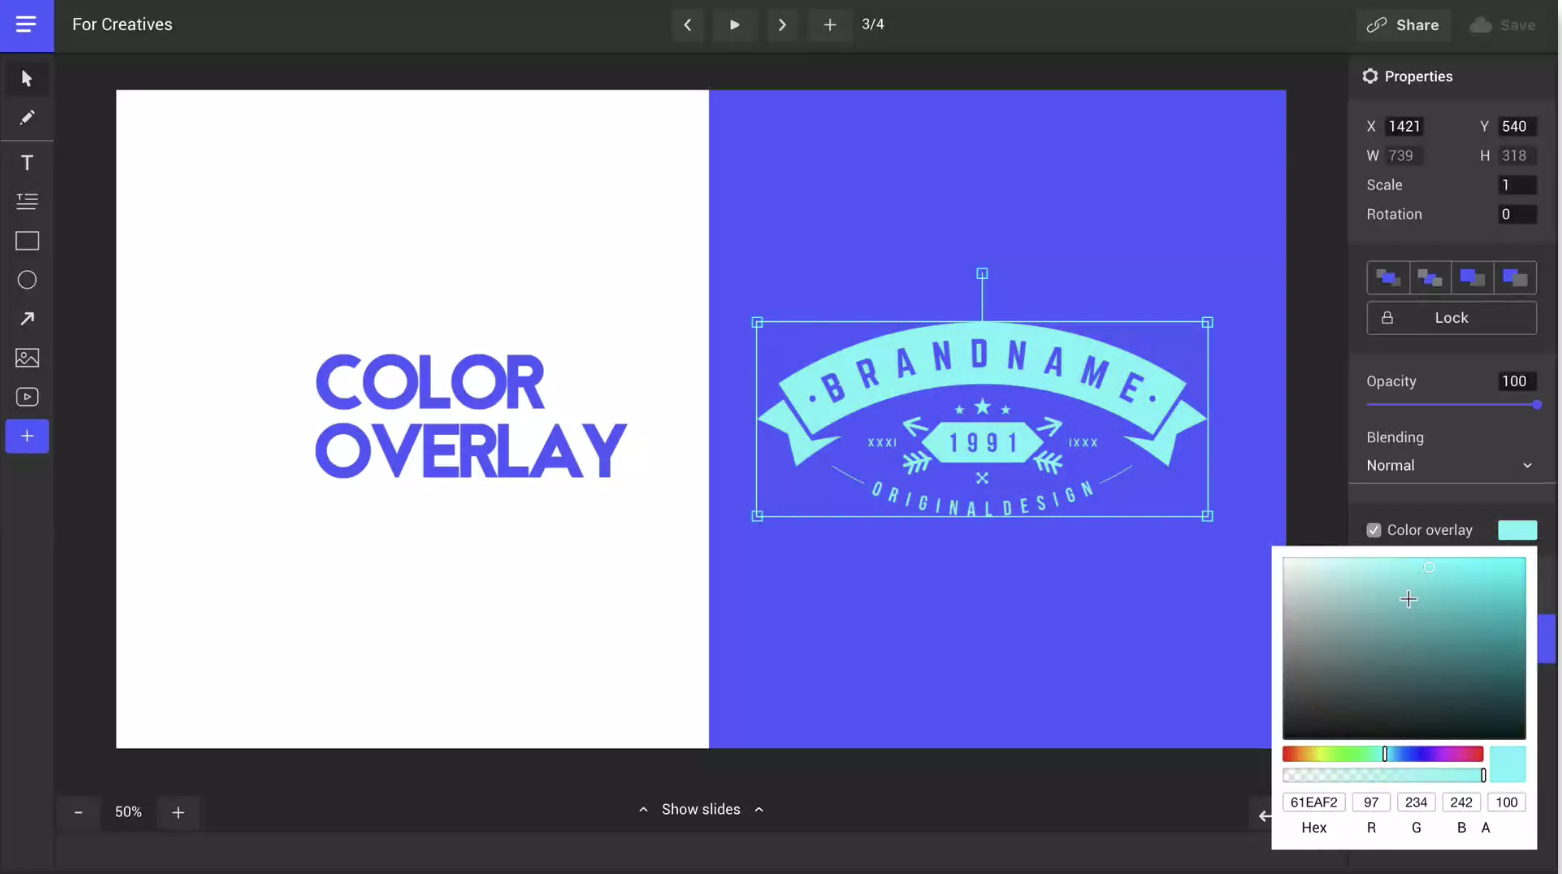Click the For Creatives title
Image resolution: width=1562 pixels, height=874 pixels.
pyautogui.click(x=122, y=25)
